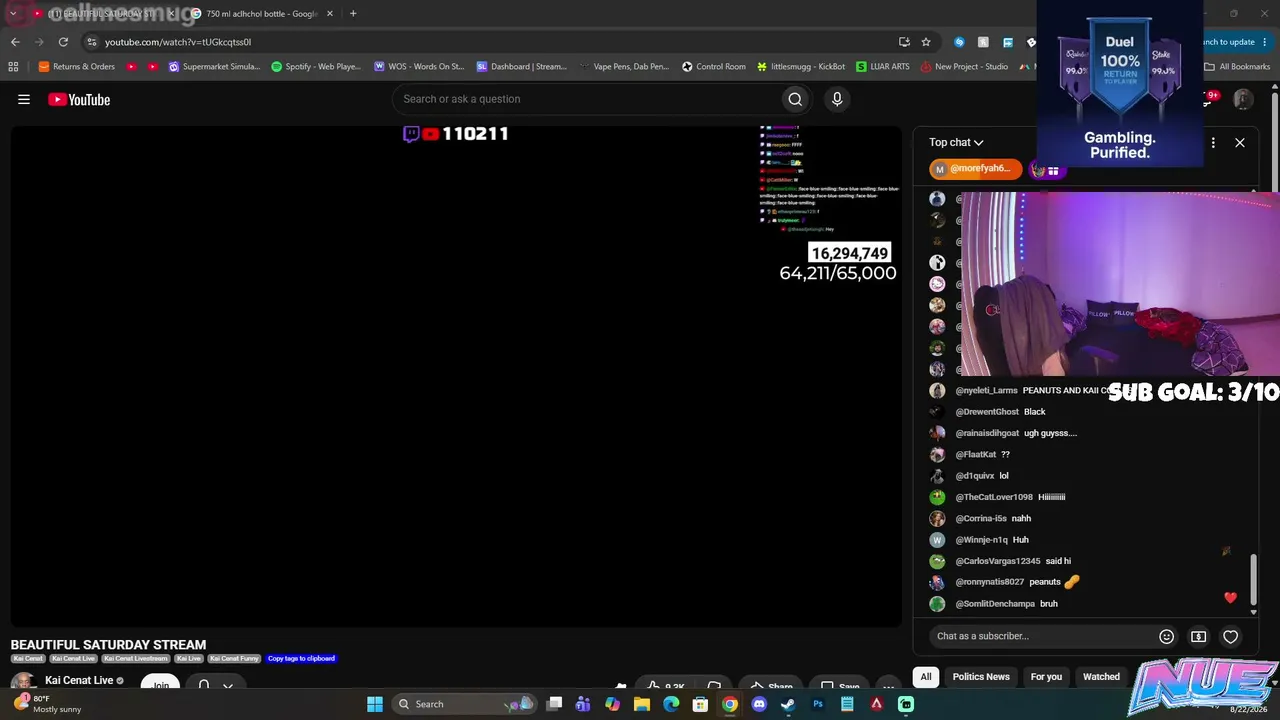The image size is (1280, 720).
Task: Open the YouTube guide hamburger menu
Action: click(24, 99)
